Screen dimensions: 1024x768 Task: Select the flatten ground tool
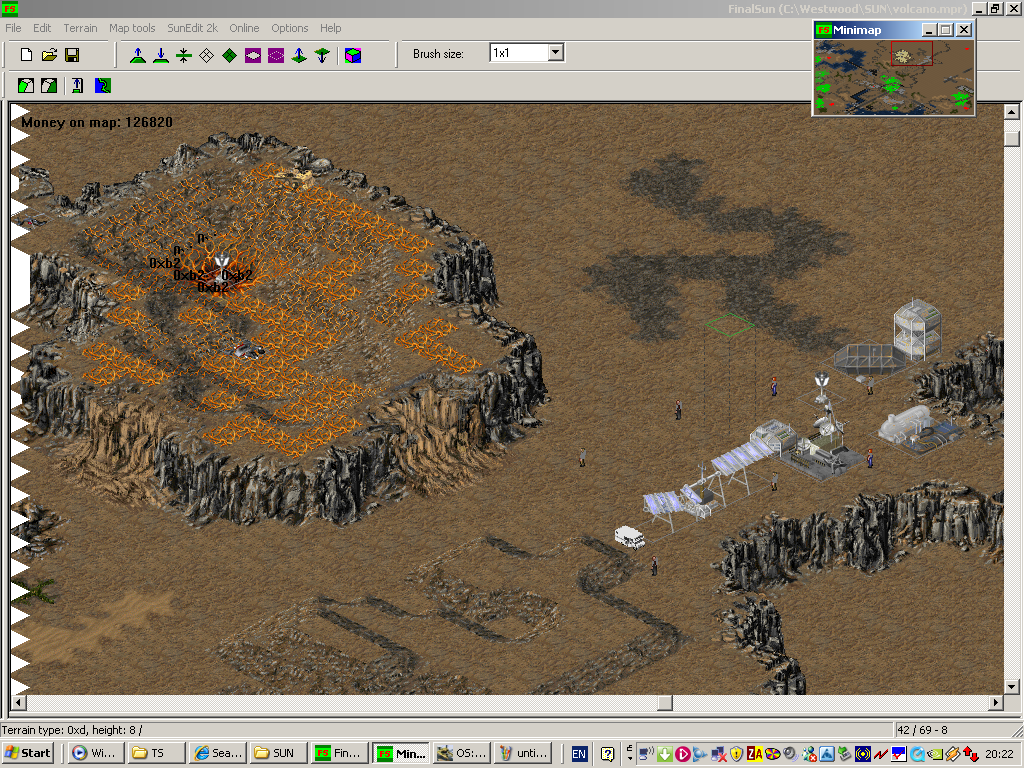184,56
